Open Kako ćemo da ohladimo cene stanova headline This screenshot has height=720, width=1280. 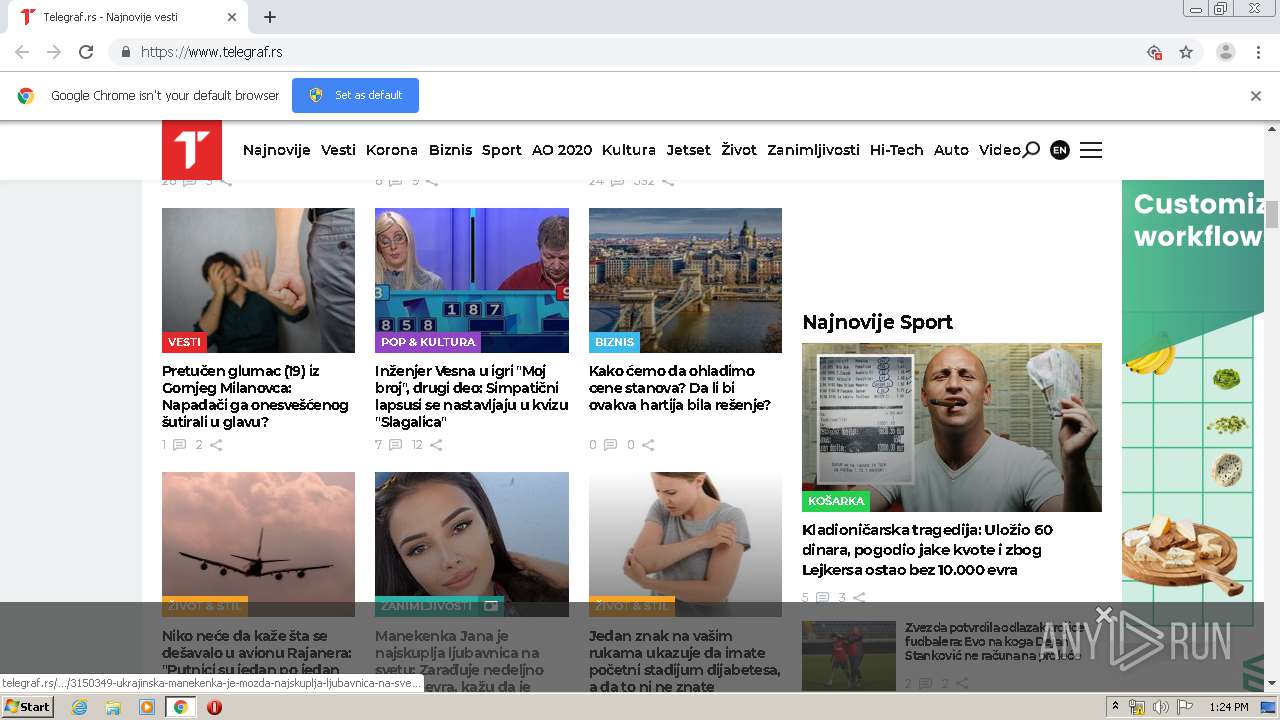(x=680, y=388)
